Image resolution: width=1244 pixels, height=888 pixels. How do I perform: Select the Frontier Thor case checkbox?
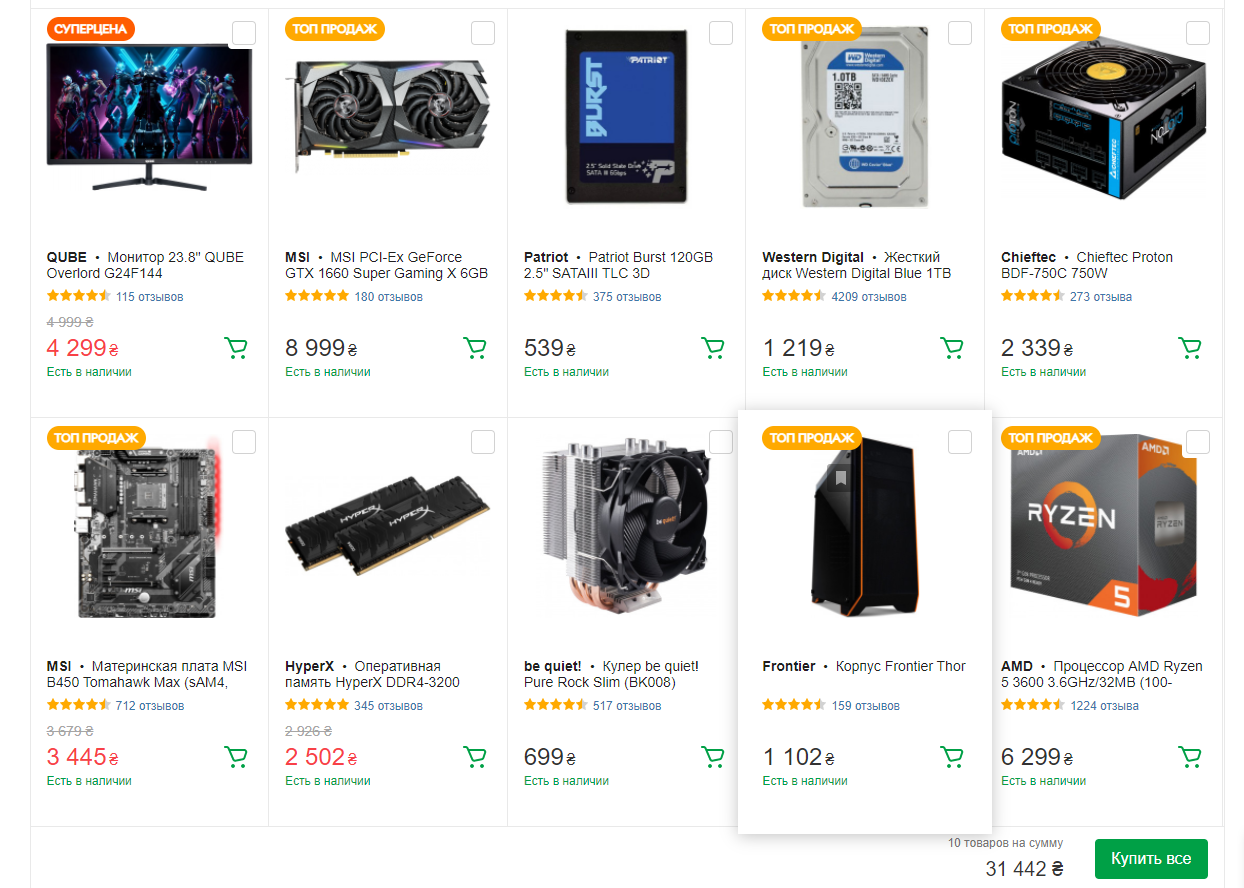(960, 442)
